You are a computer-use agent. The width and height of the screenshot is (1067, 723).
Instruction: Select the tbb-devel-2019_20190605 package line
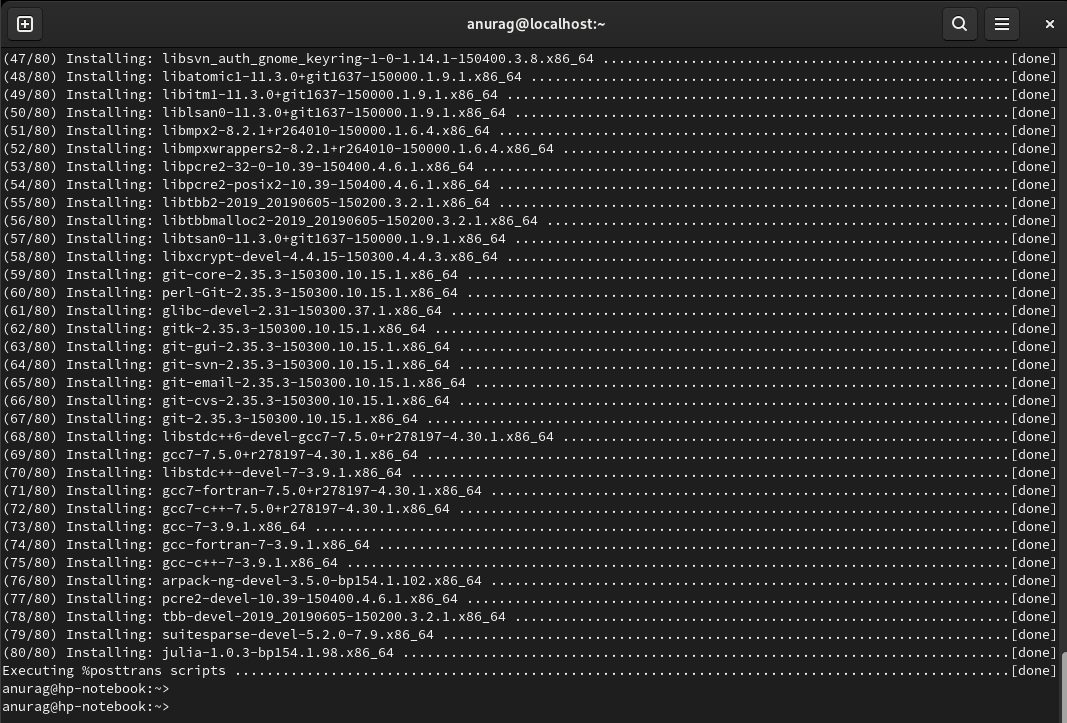pyautogui.click(x=529, y=617)
